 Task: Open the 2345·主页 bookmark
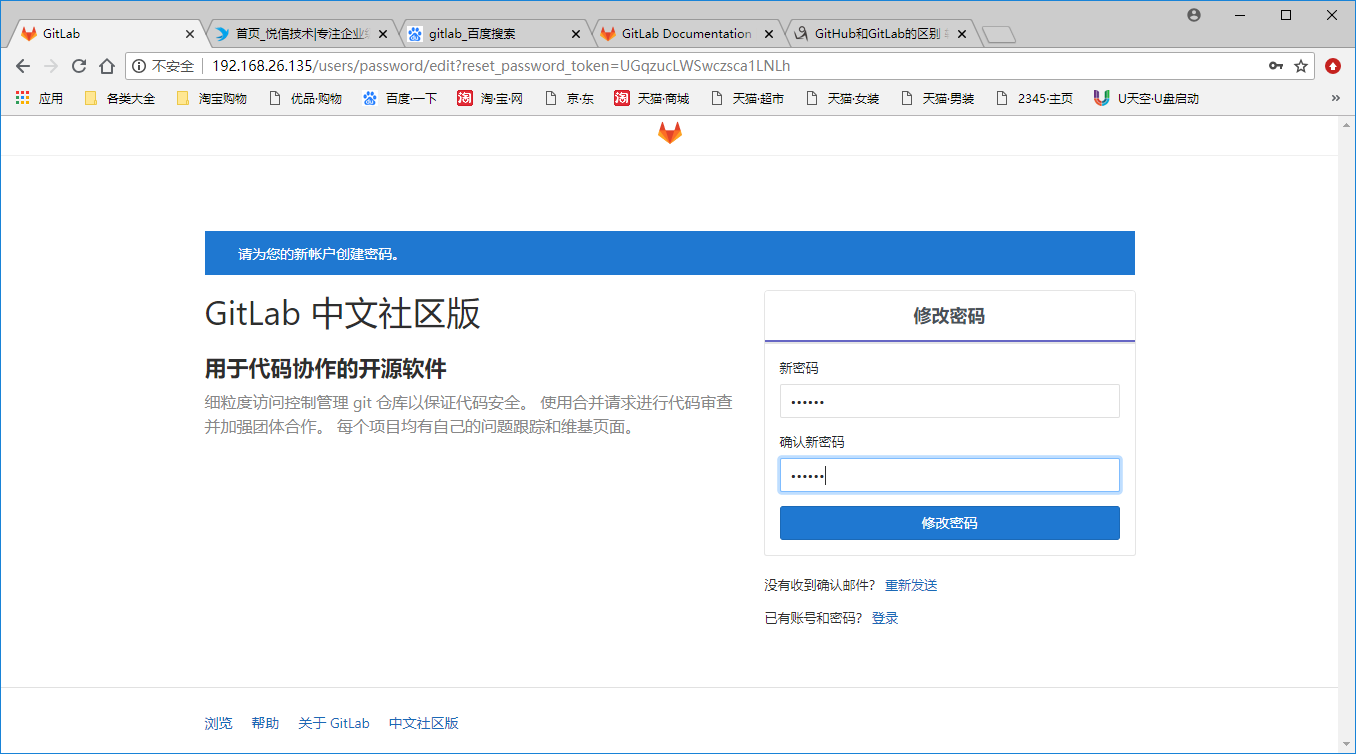pyautogui.click(x=1034, y=98)
